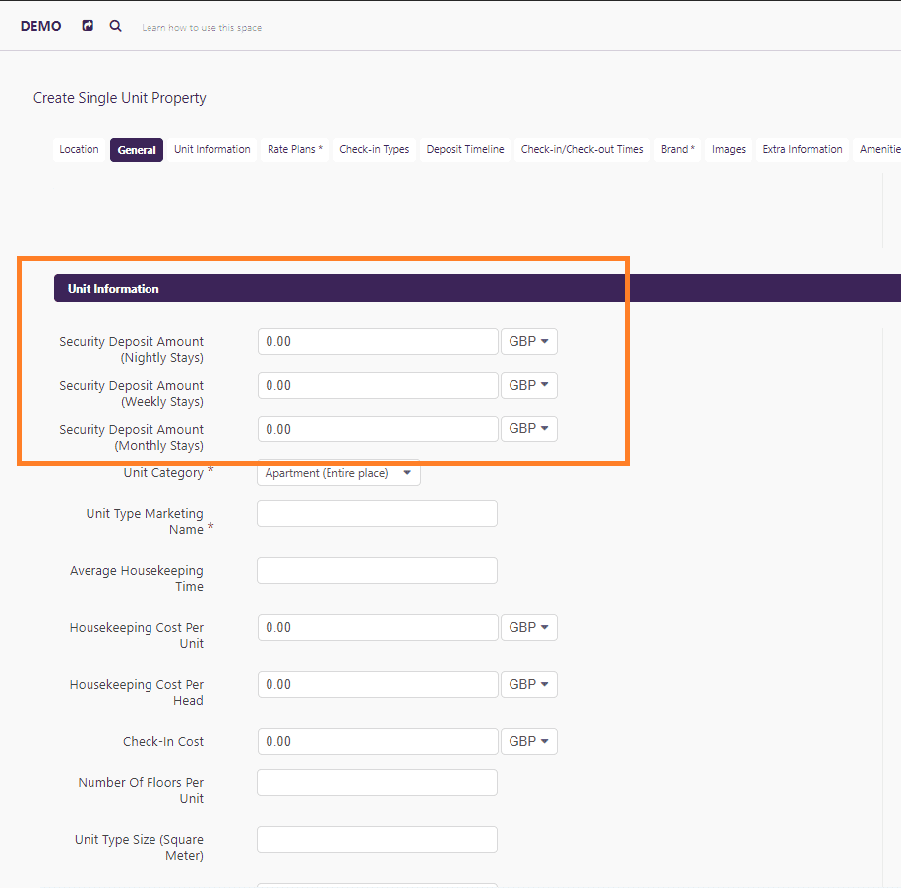Open the Rate Plans tab

click(295, 149)
